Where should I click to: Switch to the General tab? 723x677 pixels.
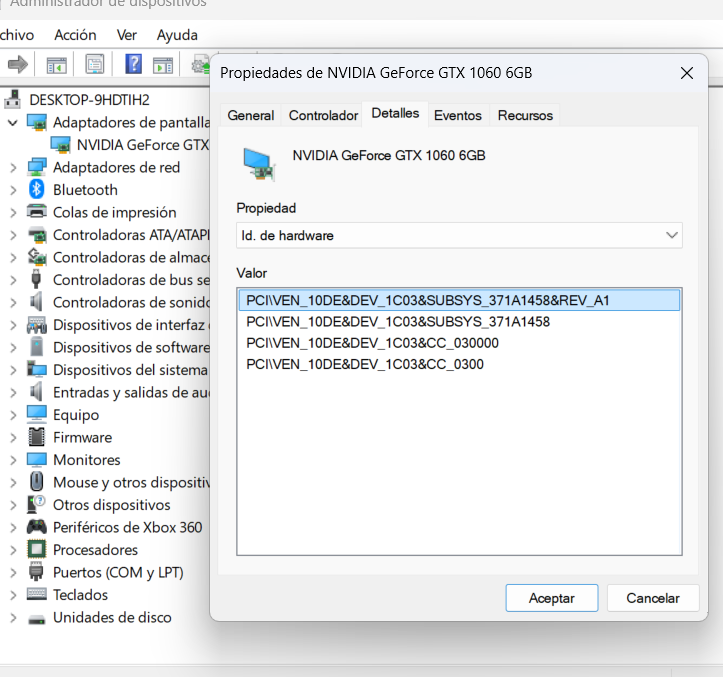250,115
